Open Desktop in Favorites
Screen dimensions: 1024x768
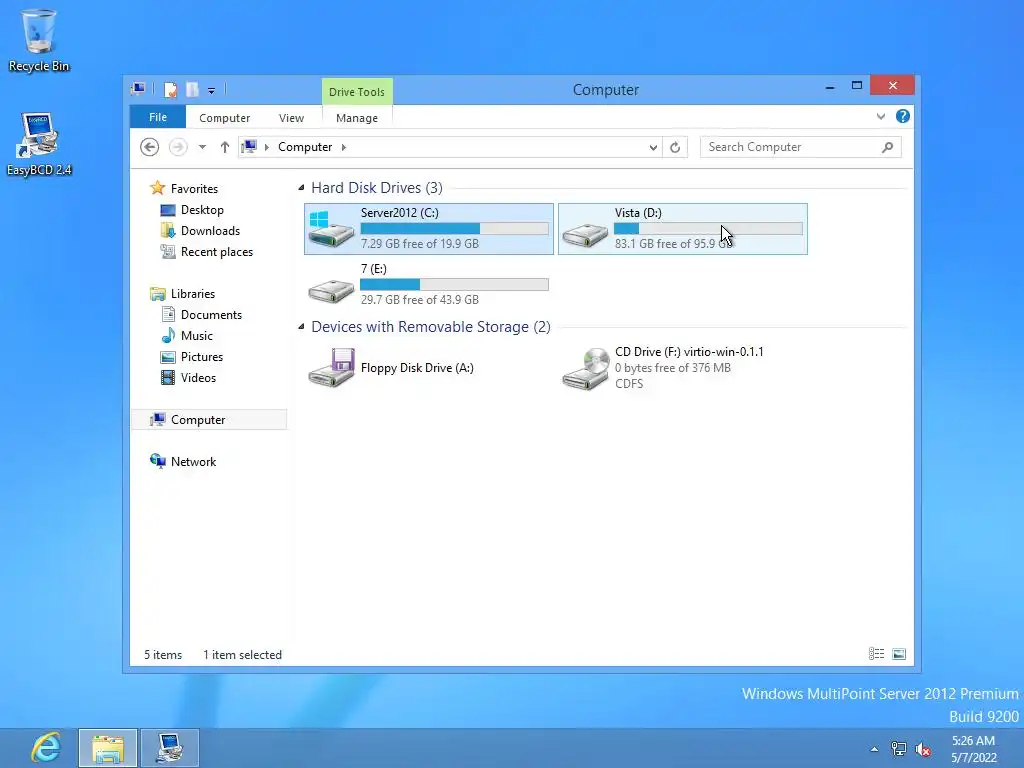[x=202, y=210]
